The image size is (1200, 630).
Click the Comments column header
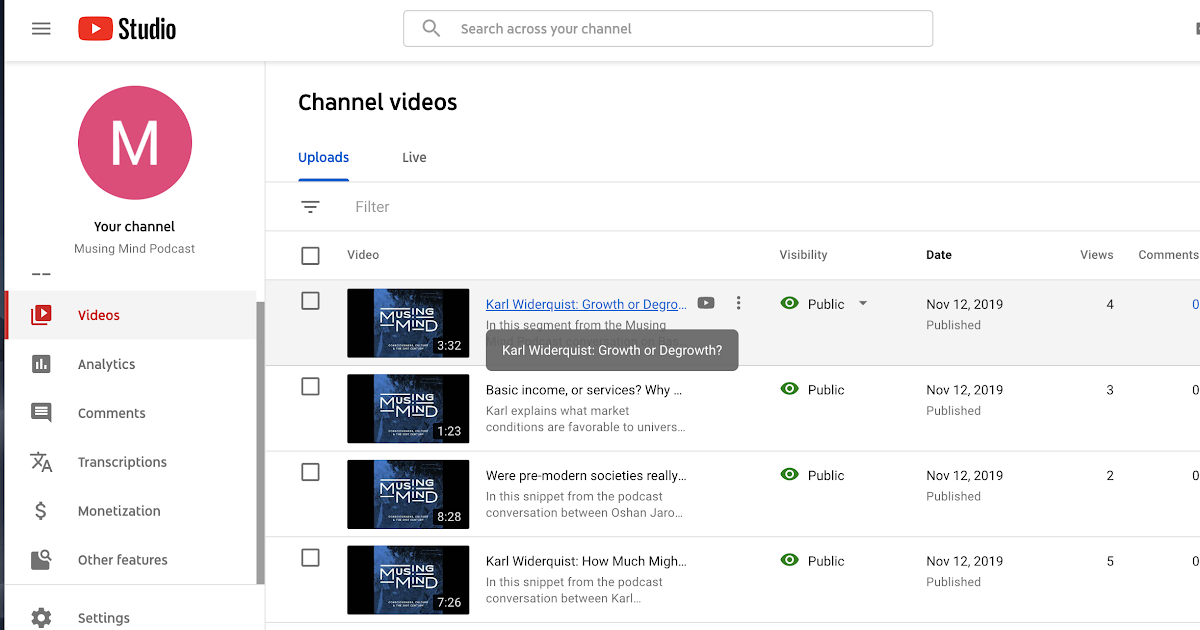point(1168,255)
